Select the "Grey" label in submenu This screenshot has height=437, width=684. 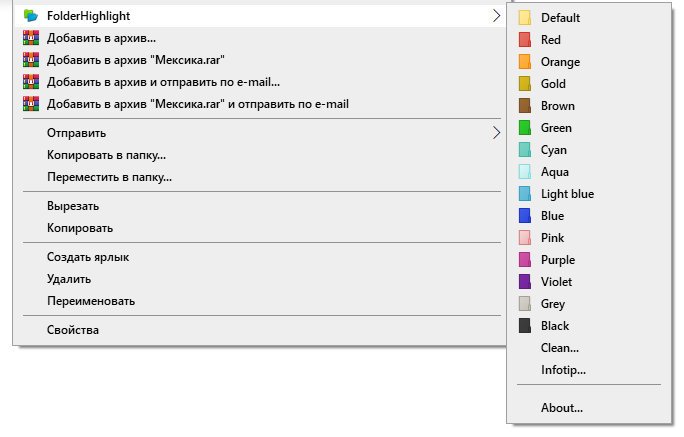pyautogui.click(x=553, y=304)
